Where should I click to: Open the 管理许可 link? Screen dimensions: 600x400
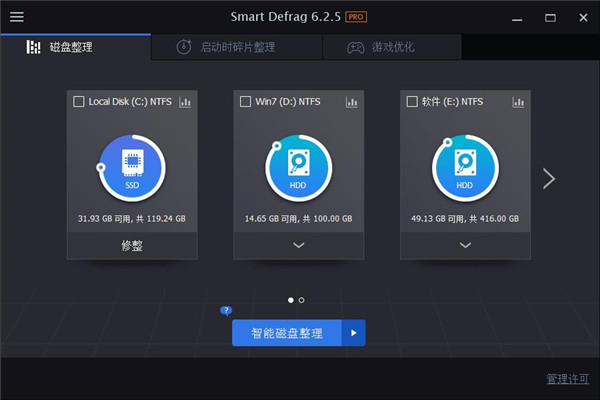tap(567, 379)
